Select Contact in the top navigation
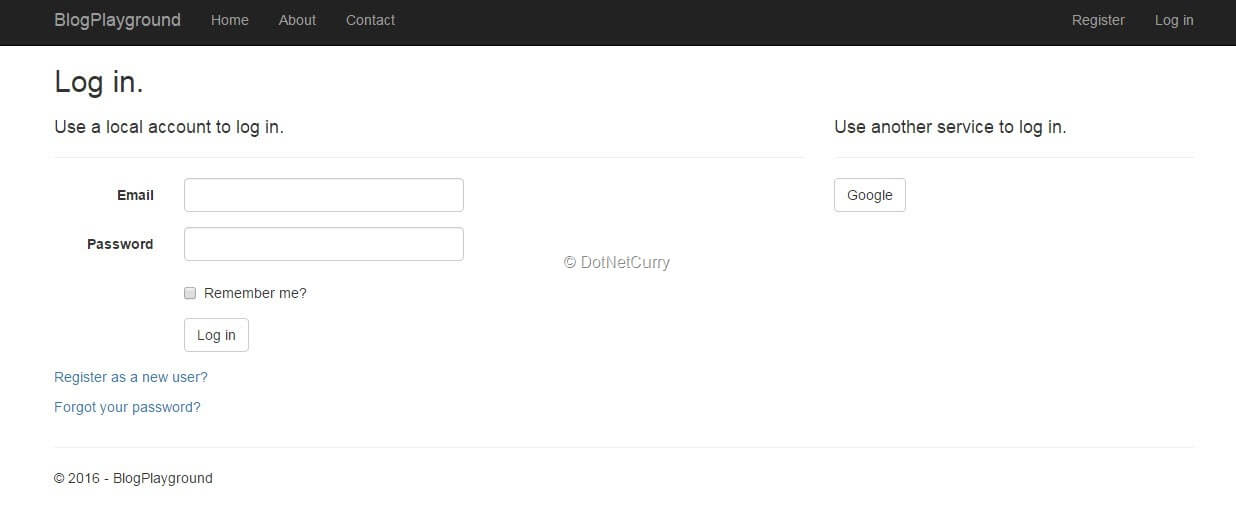1236x527 pixels. 370,20
